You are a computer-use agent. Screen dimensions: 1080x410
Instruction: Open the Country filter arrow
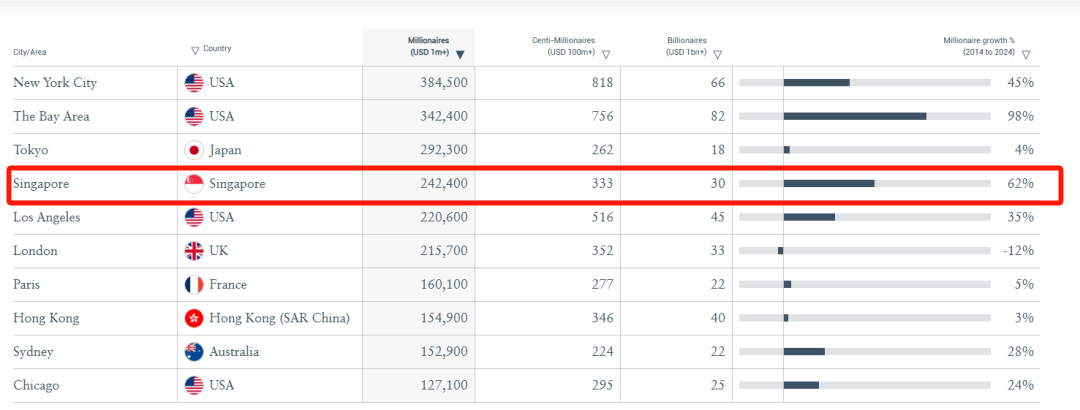pyautogui.click(x=195, y=50)
